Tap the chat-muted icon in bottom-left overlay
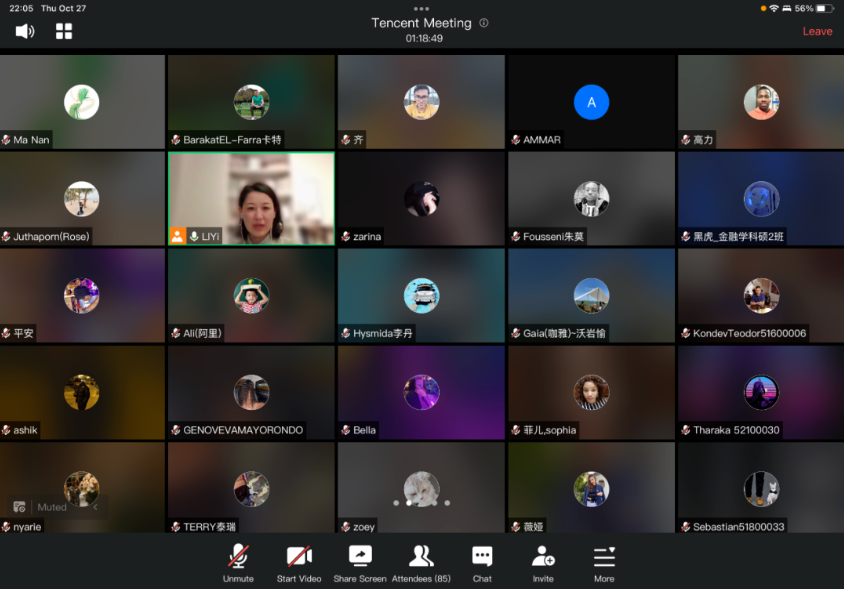844x589 pixels. (x=18, y=507)
